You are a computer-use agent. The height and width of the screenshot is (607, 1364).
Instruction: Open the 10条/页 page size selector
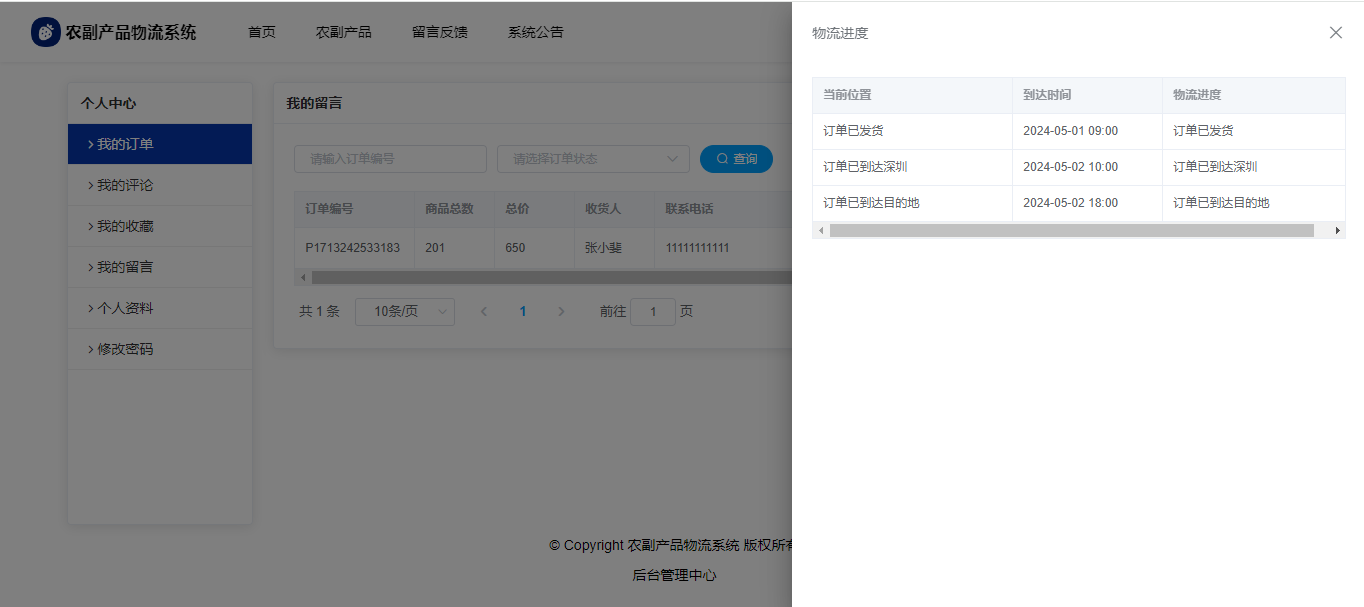(x=405, y=312)
